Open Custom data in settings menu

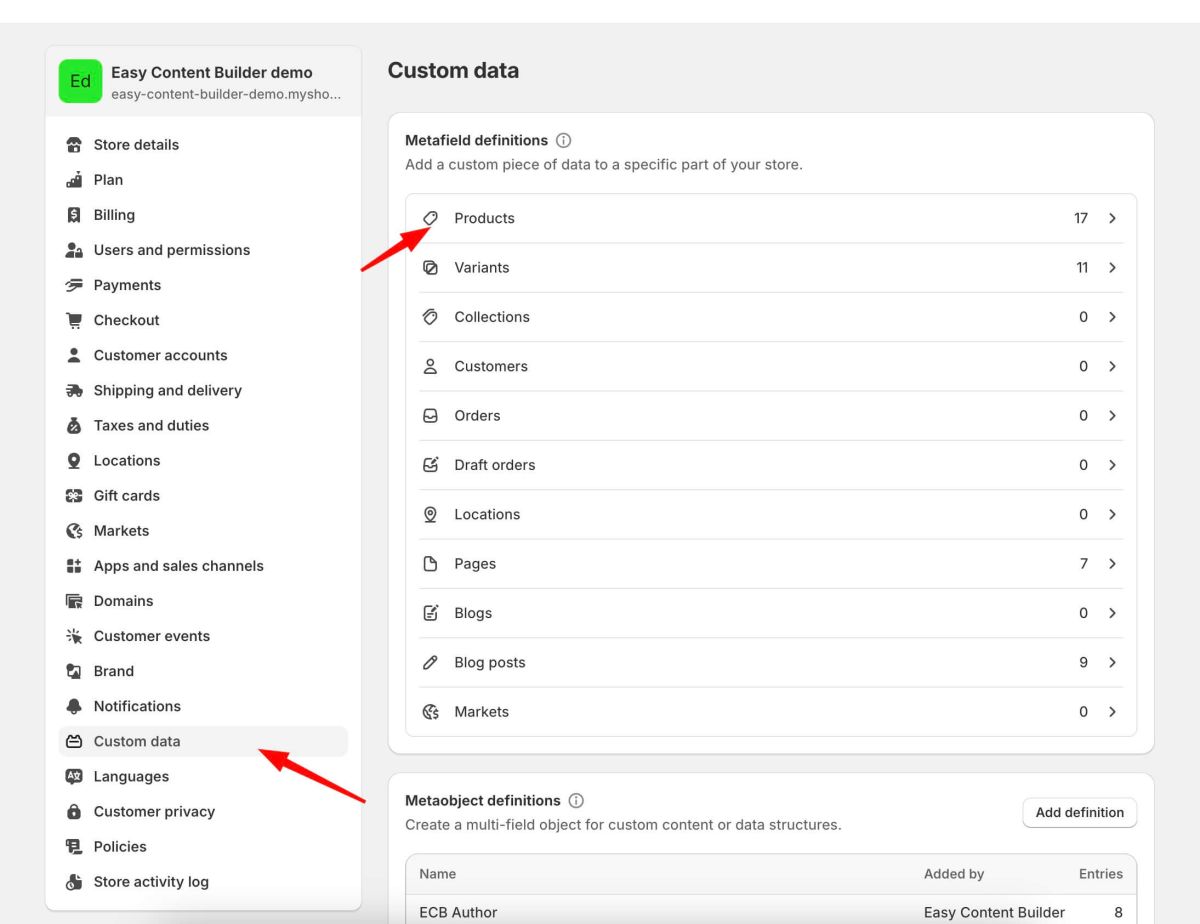coord(137,741)
